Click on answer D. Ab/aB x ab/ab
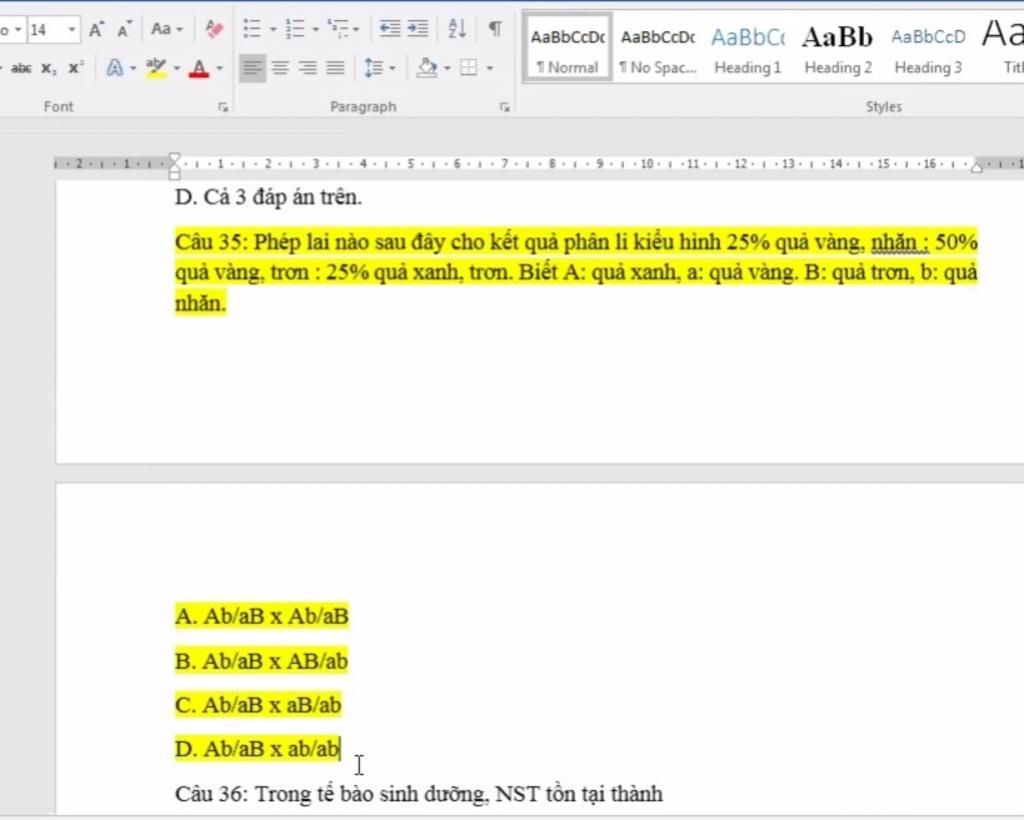The image size is (1024, 820). 257,749
